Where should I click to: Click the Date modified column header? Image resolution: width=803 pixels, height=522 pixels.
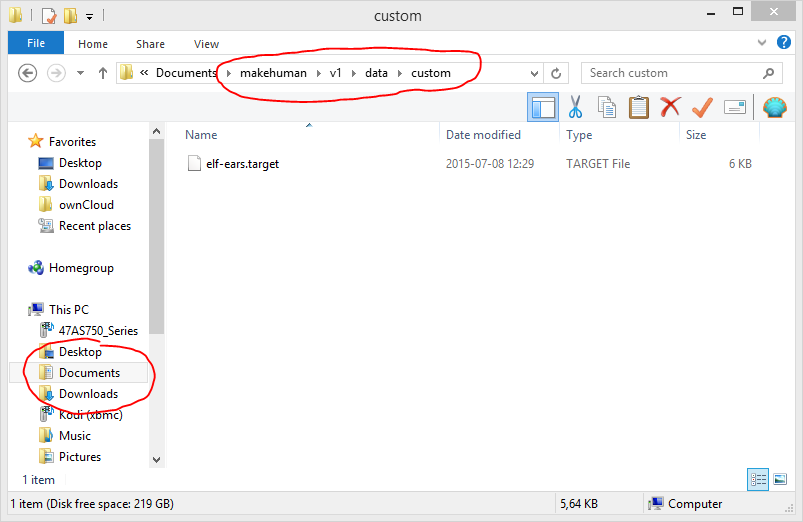coord(483,135)
